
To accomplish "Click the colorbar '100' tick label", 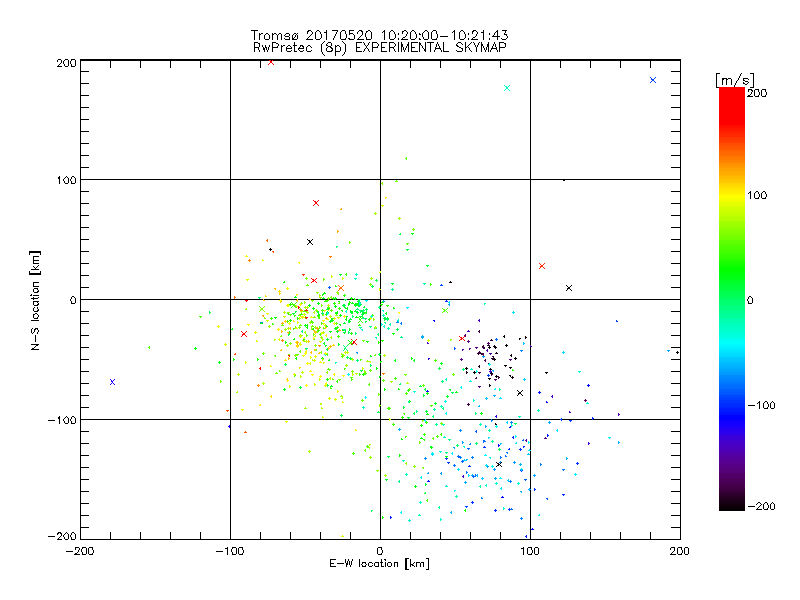I will pyautogui.click(x=757, y=195).
